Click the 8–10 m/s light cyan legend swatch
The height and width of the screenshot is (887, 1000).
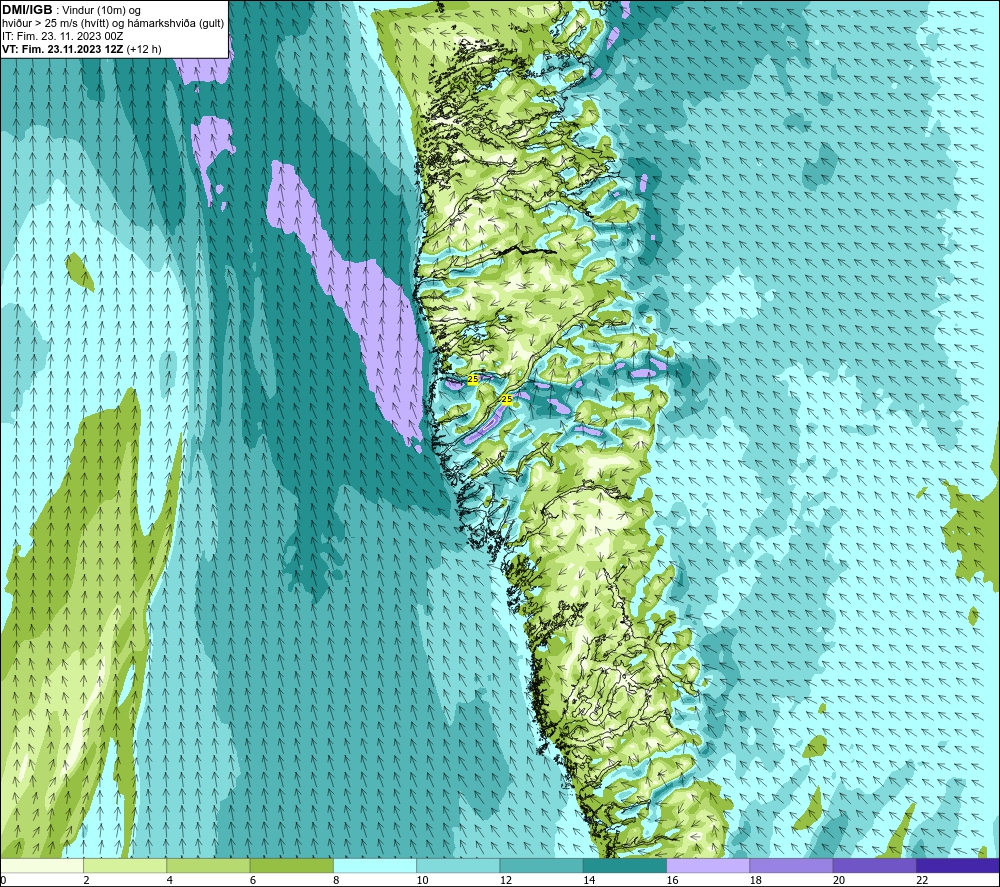pyautogui.click(x=375, y=865)
